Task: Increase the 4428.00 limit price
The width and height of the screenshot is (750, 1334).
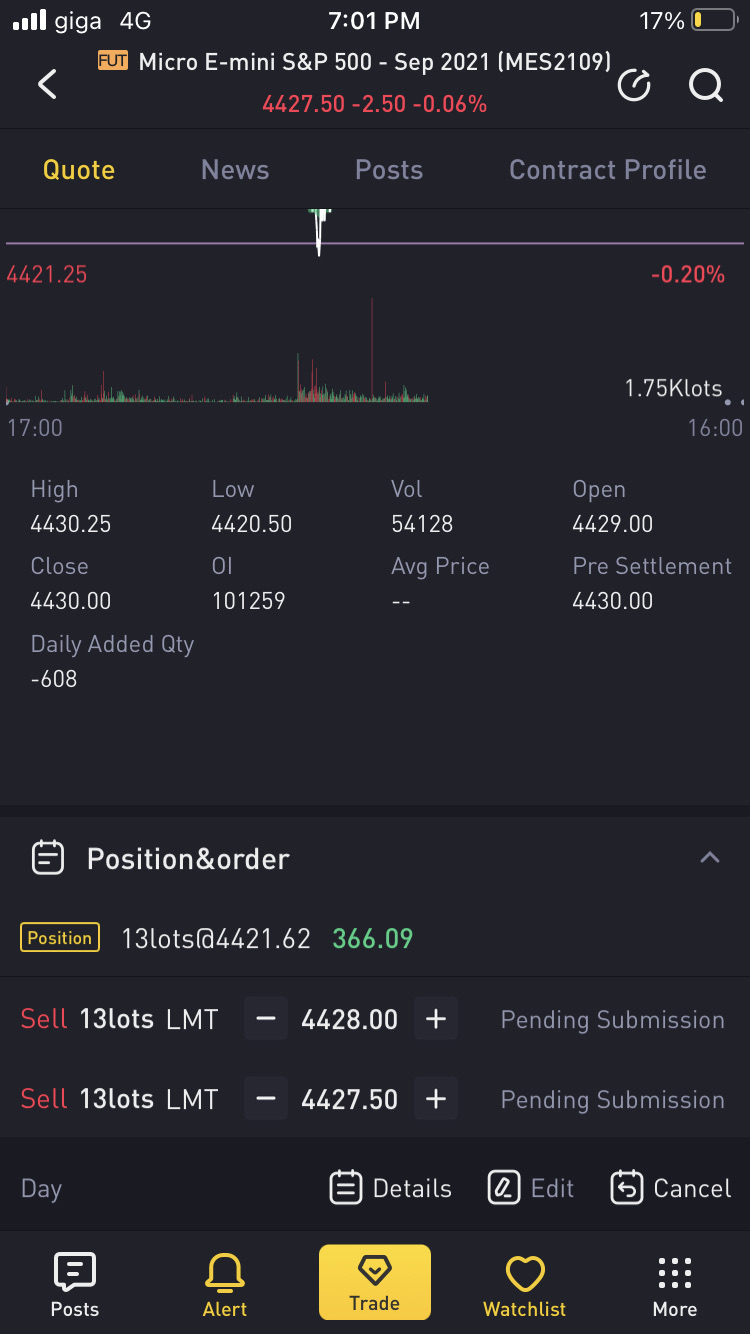Action: click(436, 1019)
